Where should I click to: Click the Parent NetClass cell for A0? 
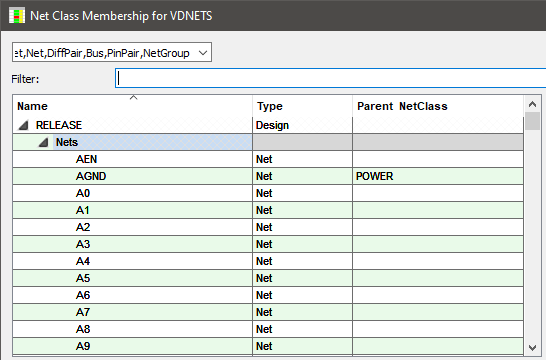pyautogui.click(x=438, y=193)
